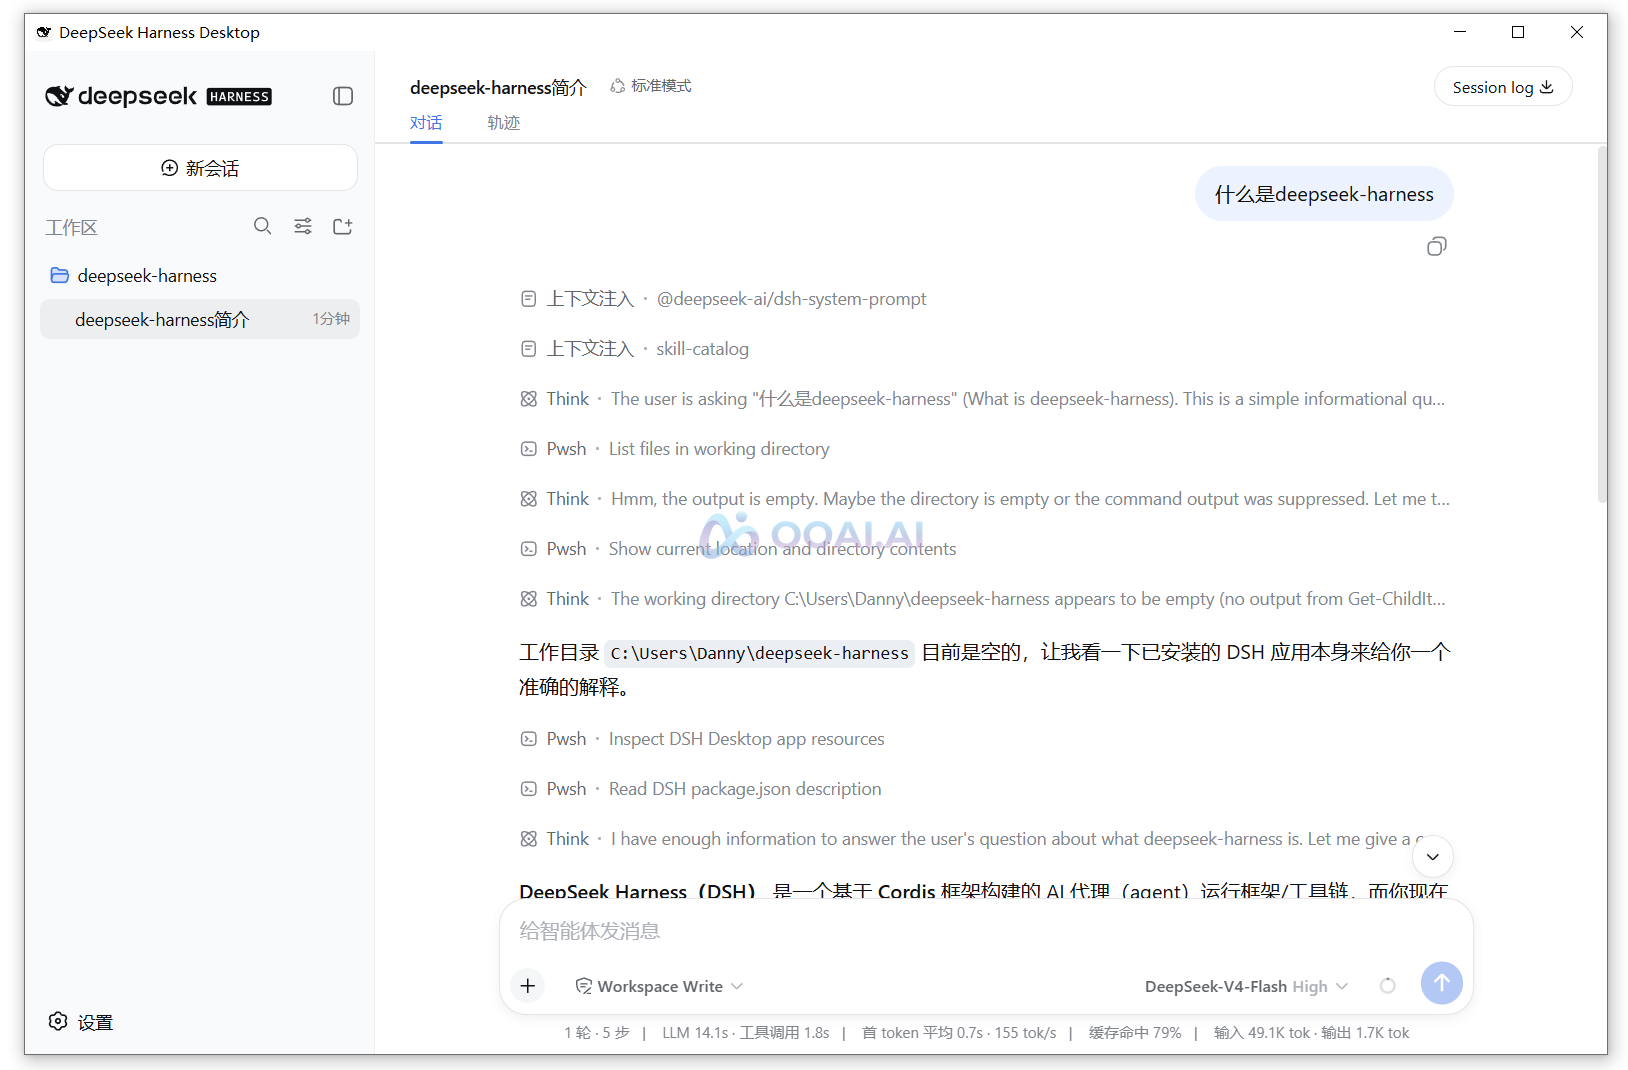This screenshot has height=1070, width=1628.
Task: Click the 标准模式 mode icon
Action: pos(618,86)
